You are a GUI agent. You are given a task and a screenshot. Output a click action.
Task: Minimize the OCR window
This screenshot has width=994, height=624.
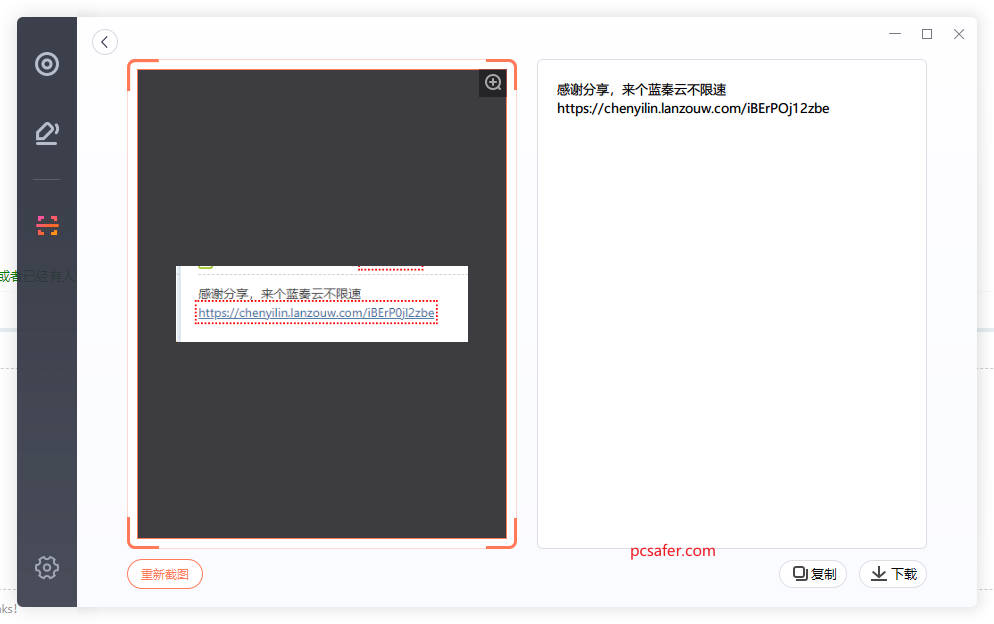tap(895, 34)
